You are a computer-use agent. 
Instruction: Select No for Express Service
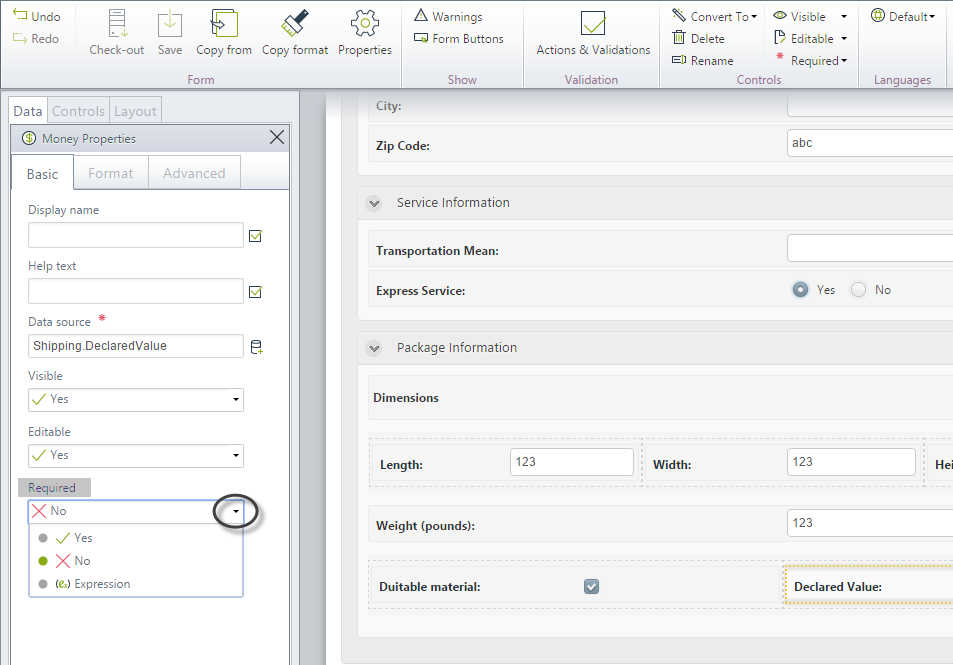858,290
